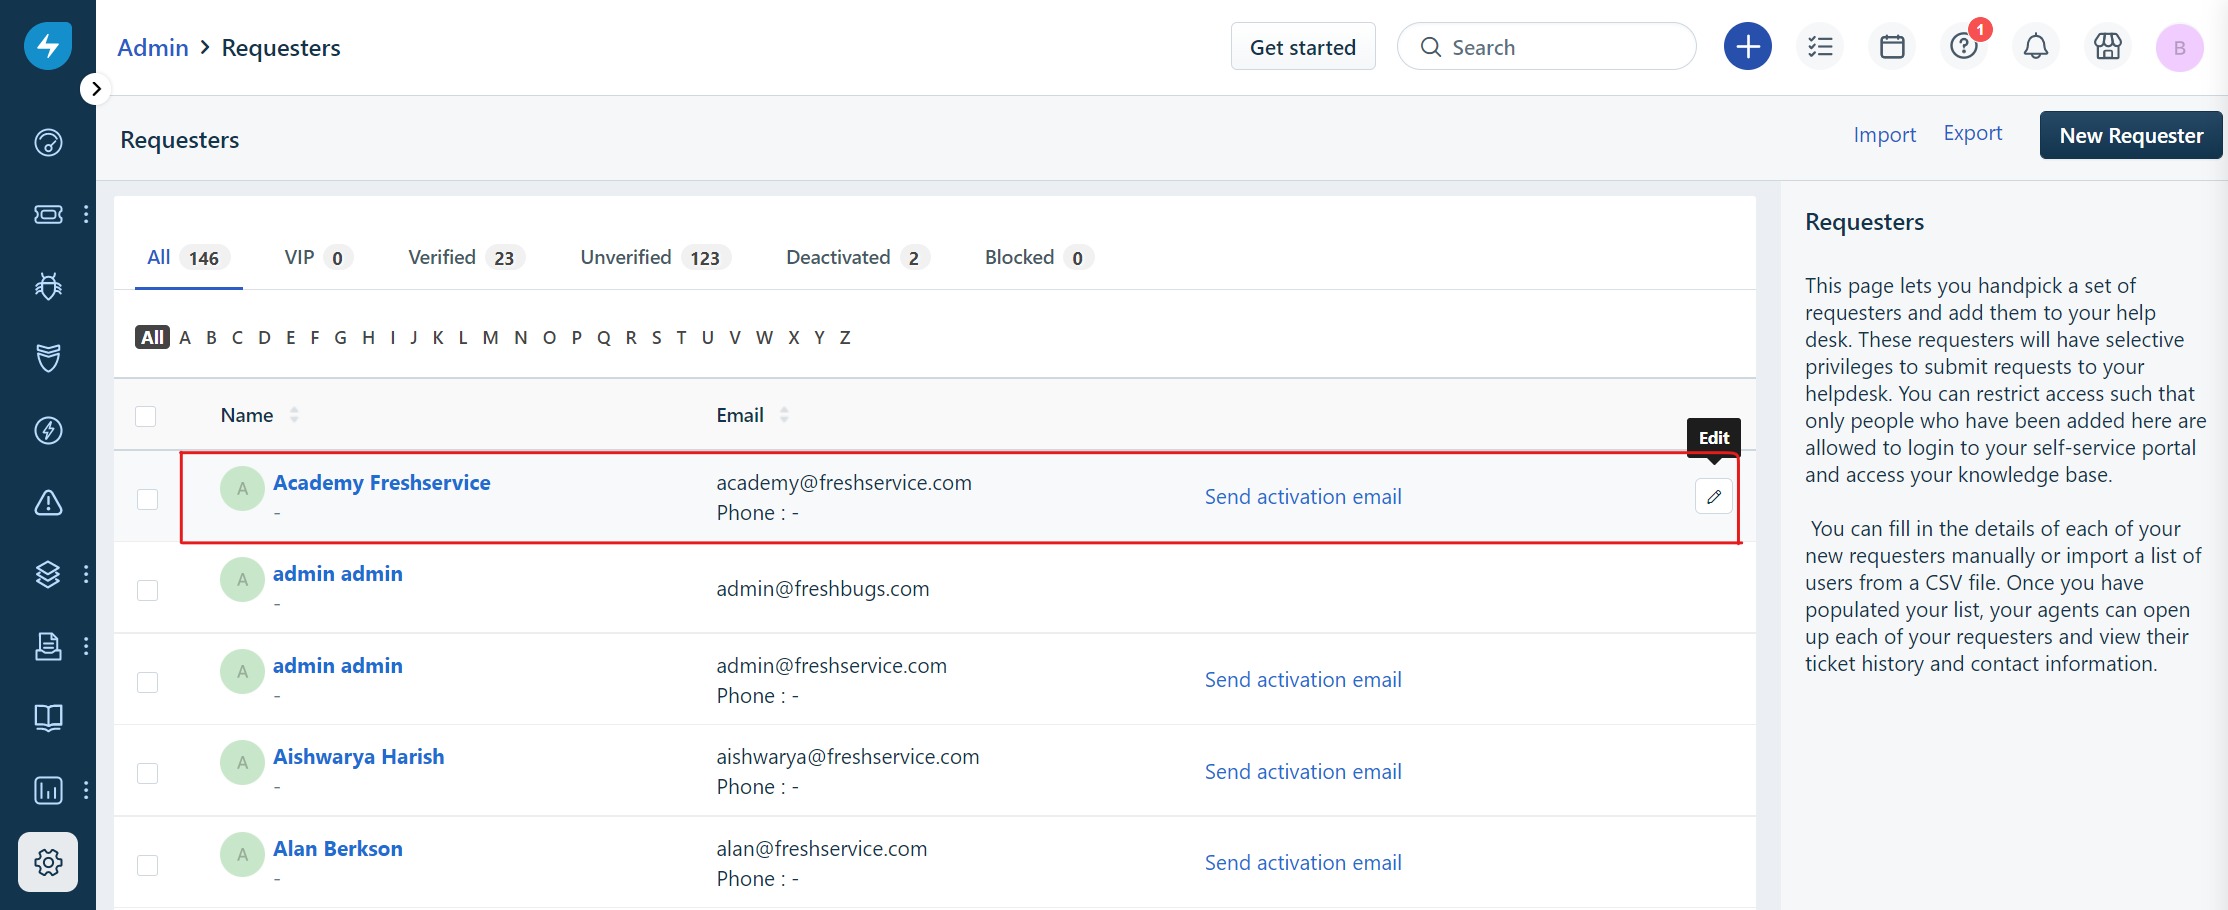
Task: Click the blue plus quick-add button
Action: (1748, 47)
